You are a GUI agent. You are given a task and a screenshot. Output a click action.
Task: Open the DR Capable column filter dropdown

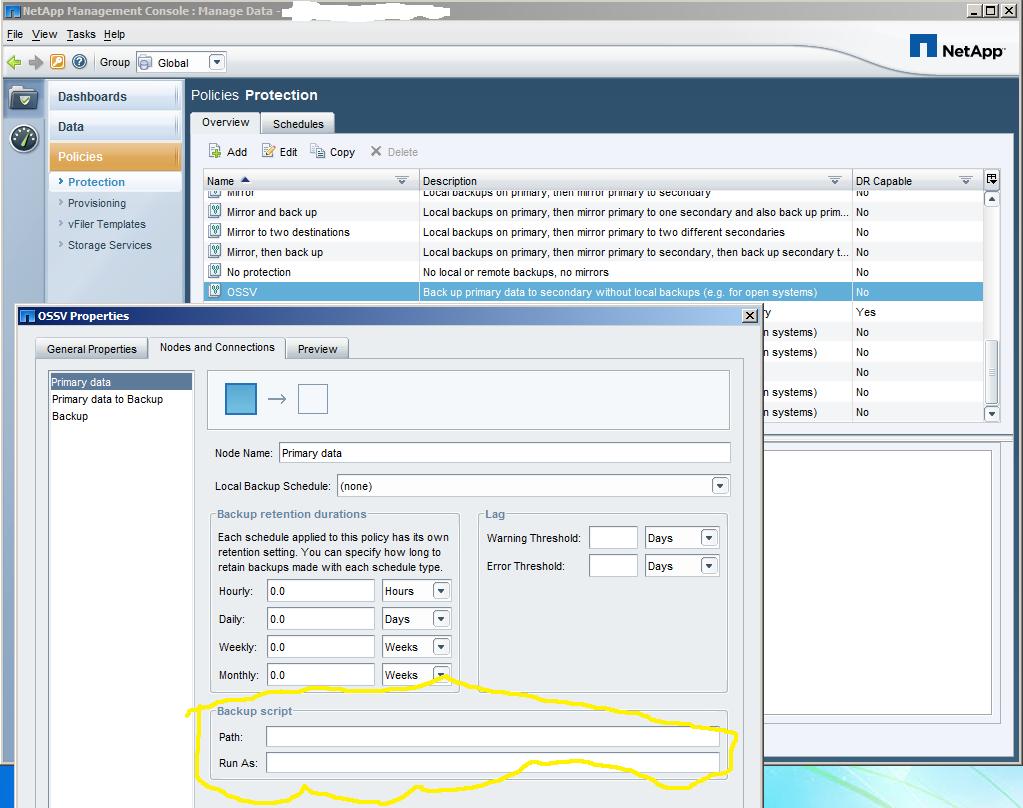966,180
